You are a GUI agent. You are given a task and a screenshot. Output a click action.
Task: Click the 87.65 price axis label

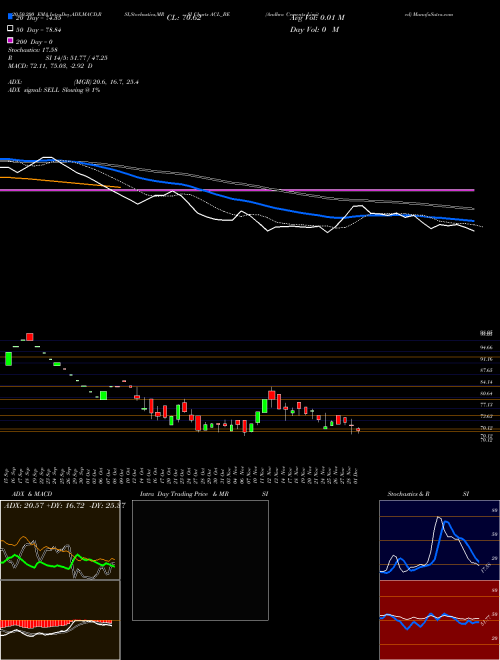(x=487, y=370)
